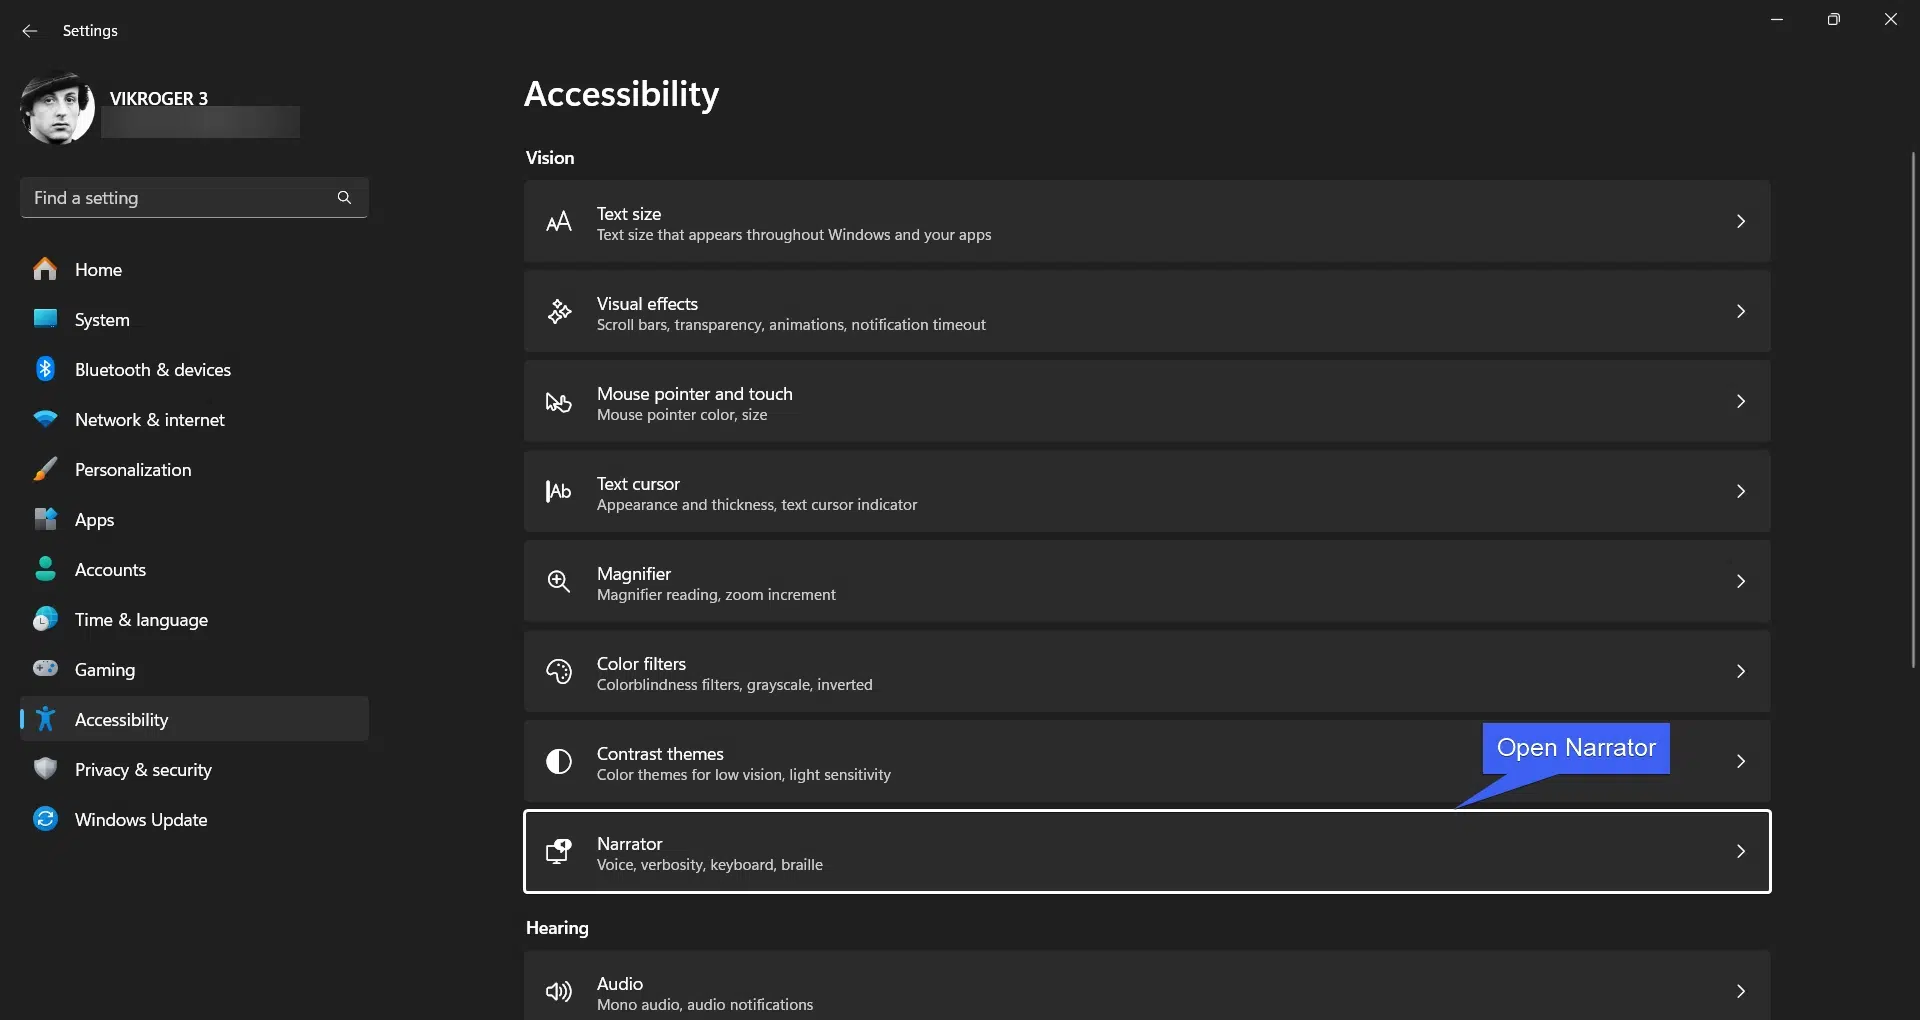Screen dimensions: 1920x1020
Task: Expand Mouse pointer and touch chevron
Action: tap(1740, 402)
